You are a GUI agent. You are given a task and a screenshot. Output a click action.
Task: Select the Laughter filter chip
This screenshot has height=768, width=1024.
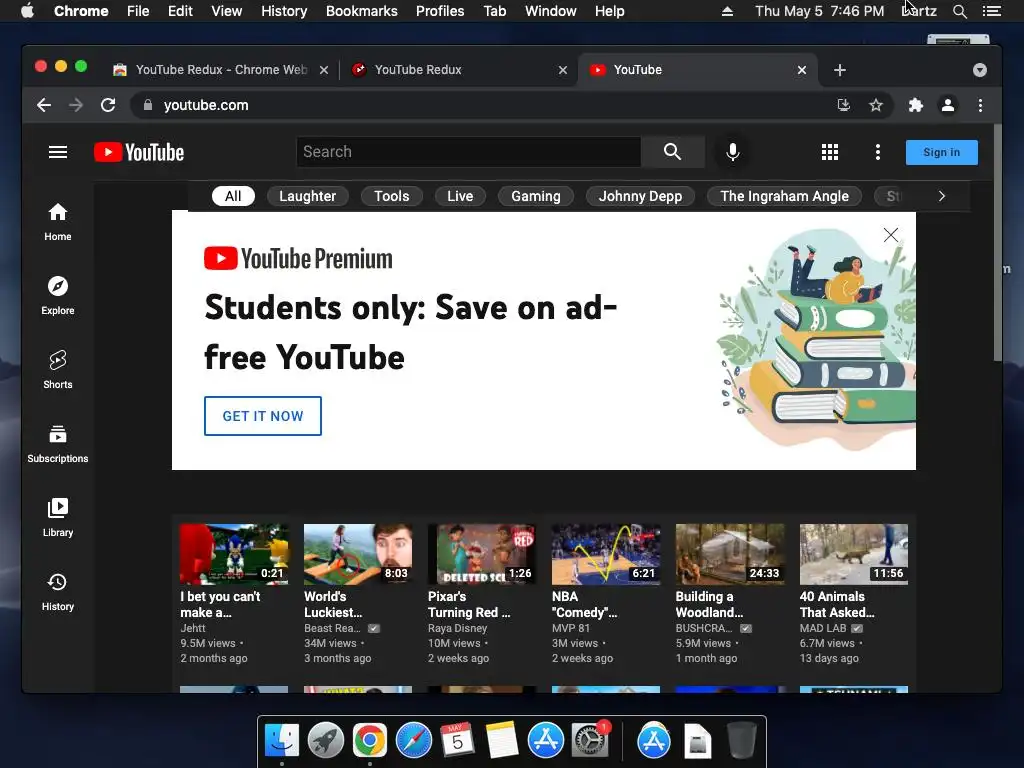308,196
